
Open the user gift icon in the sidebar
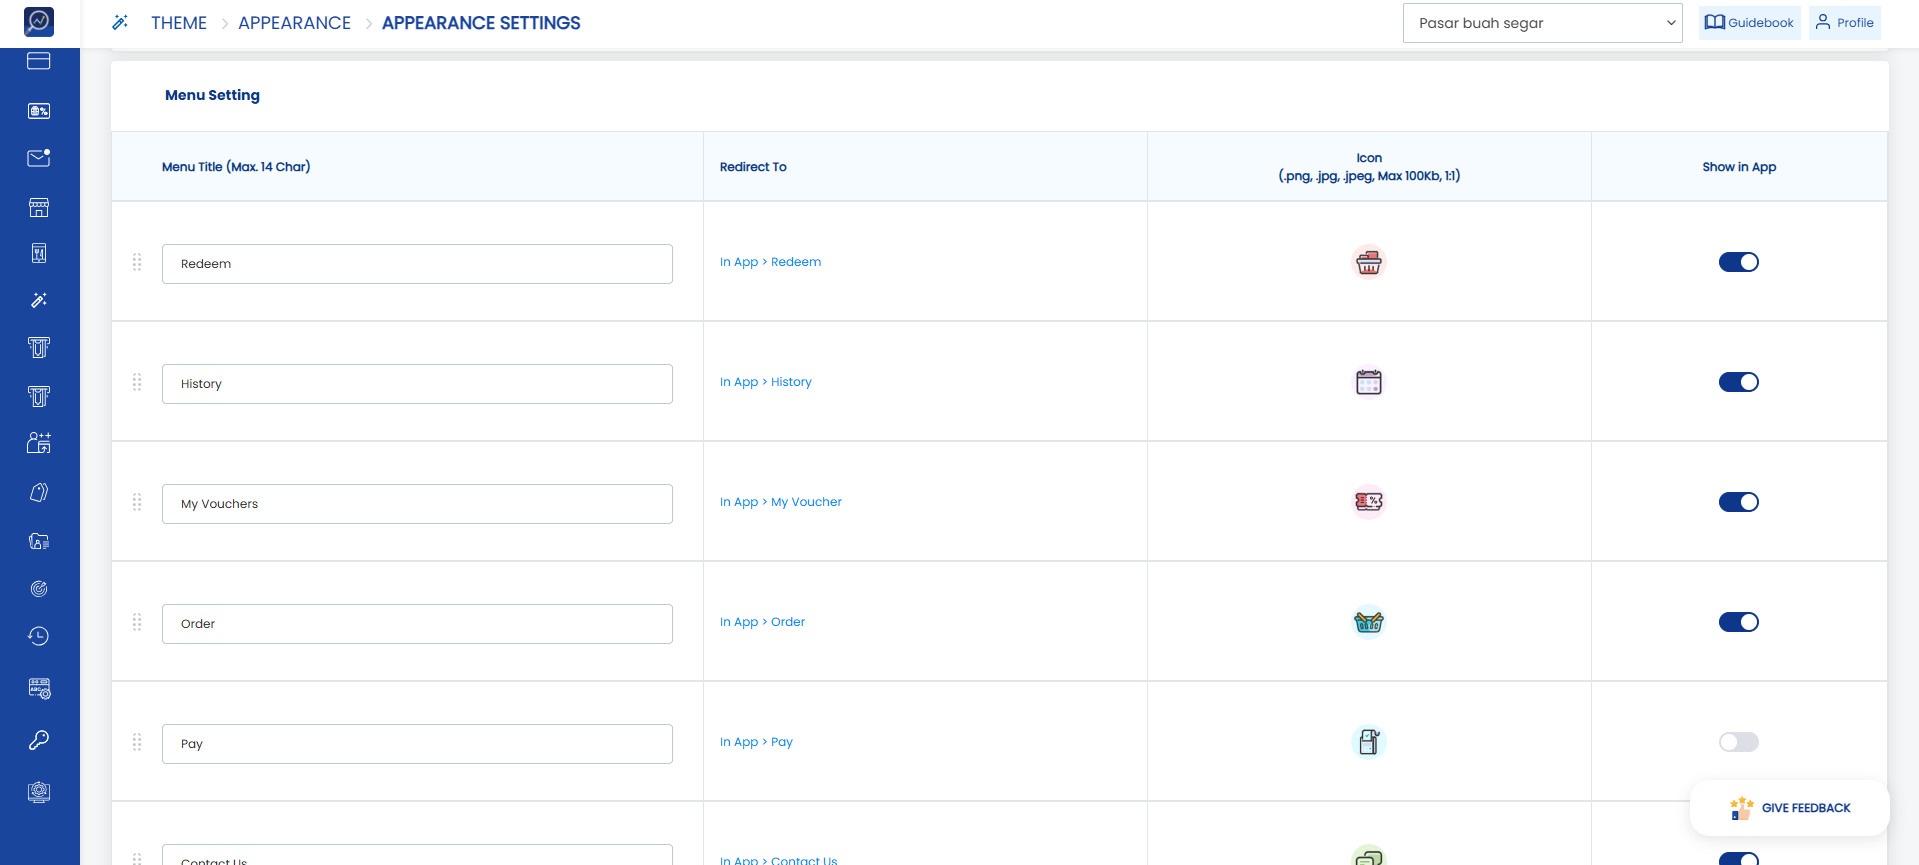pos(39,443)
